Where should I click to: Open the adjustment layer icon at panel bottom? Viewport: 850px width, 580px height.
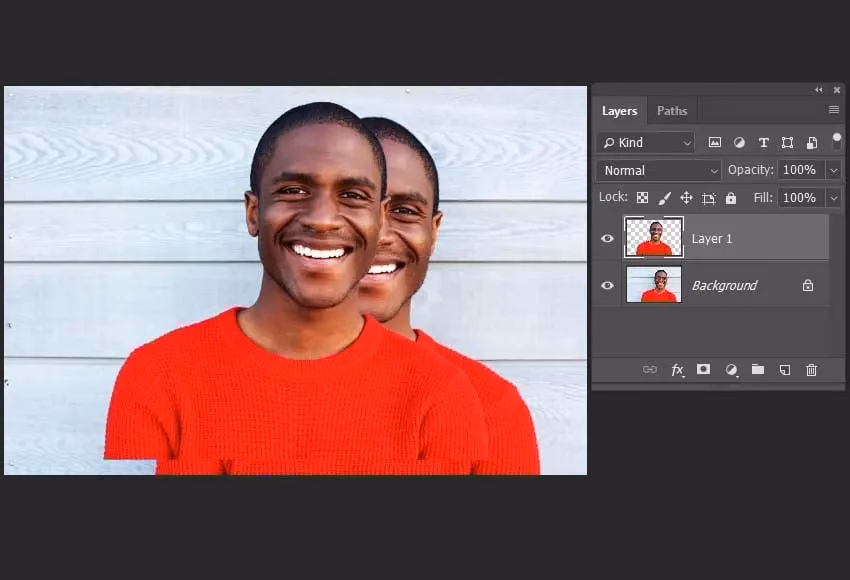(730, 370)
